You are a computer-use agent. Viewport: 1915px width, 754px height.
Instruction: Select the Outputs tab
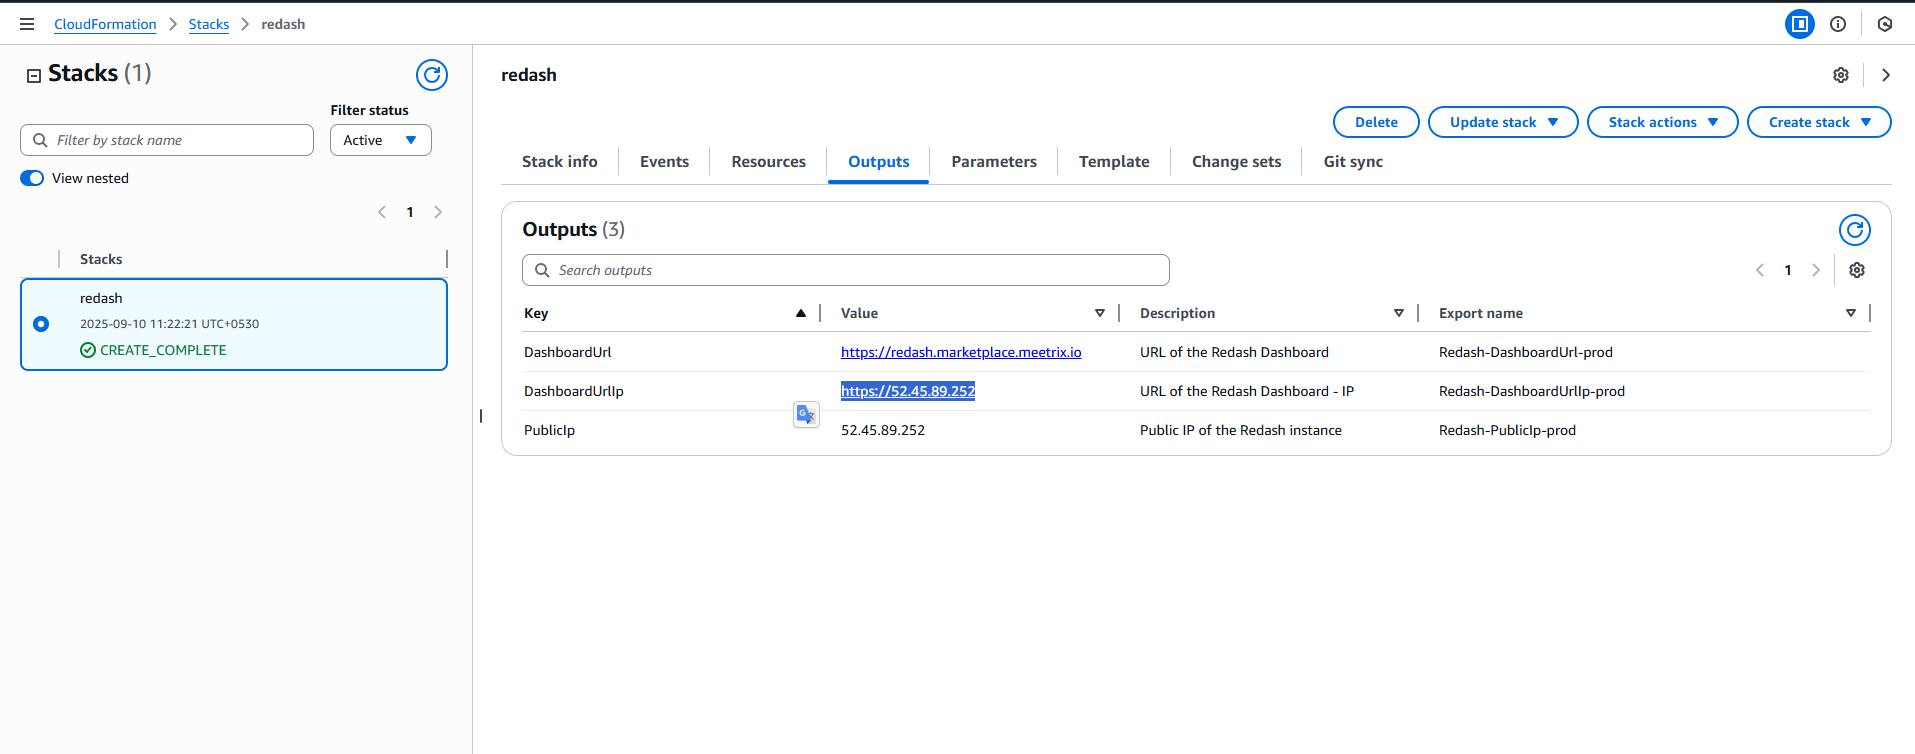[879, 161]
